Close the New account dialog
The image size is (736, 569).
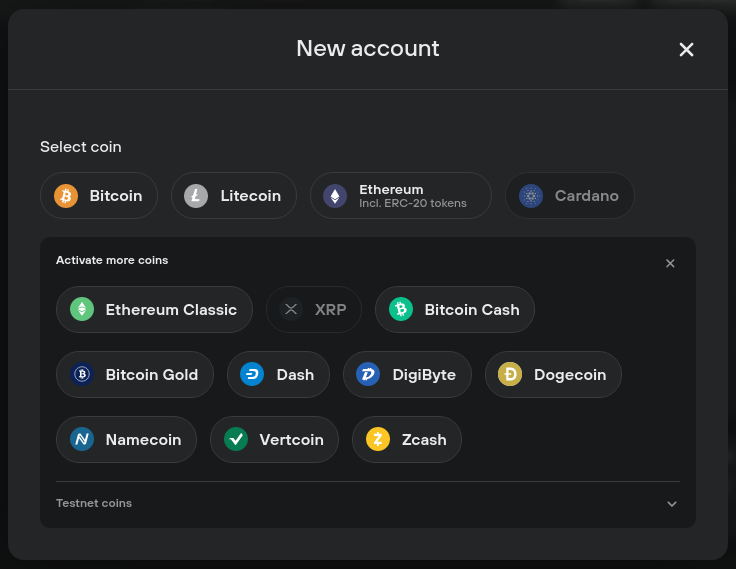click(686, 49)
